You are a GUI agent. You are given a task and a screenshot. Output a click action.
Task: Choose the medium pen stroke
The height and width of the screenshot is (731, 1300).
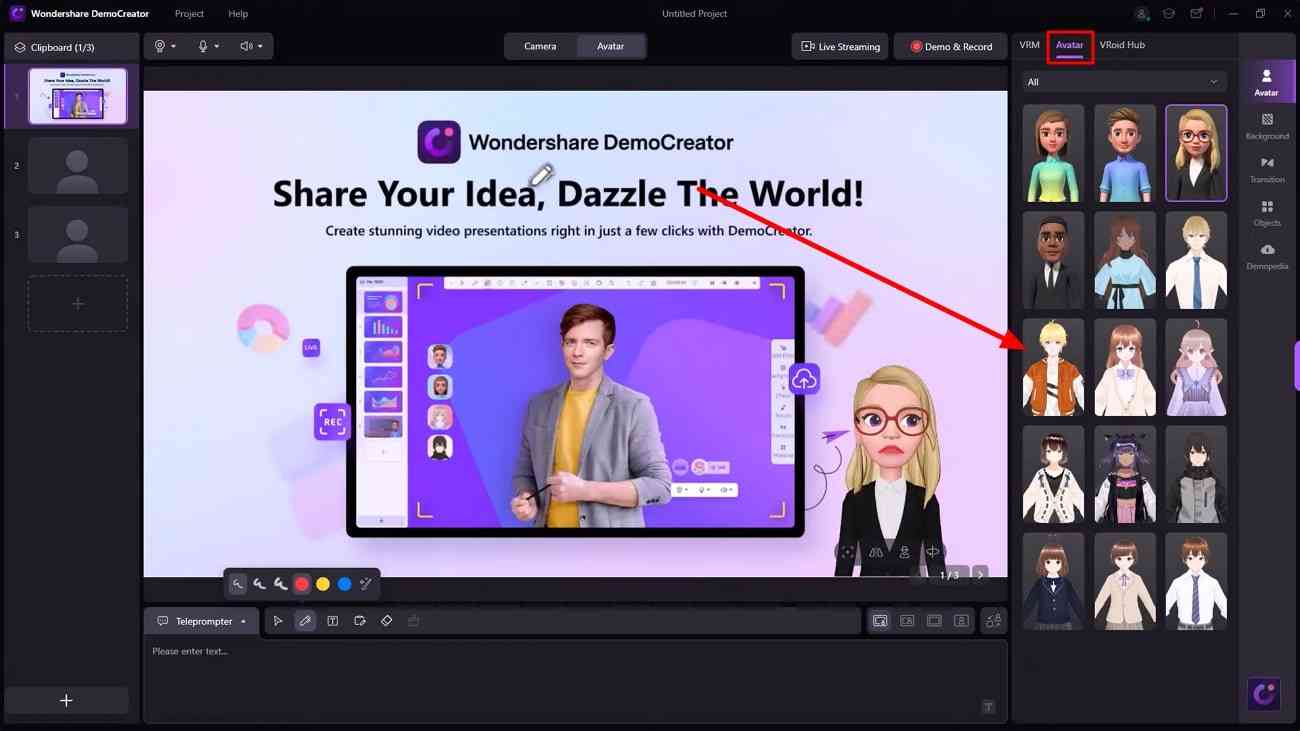coord(259,584)
